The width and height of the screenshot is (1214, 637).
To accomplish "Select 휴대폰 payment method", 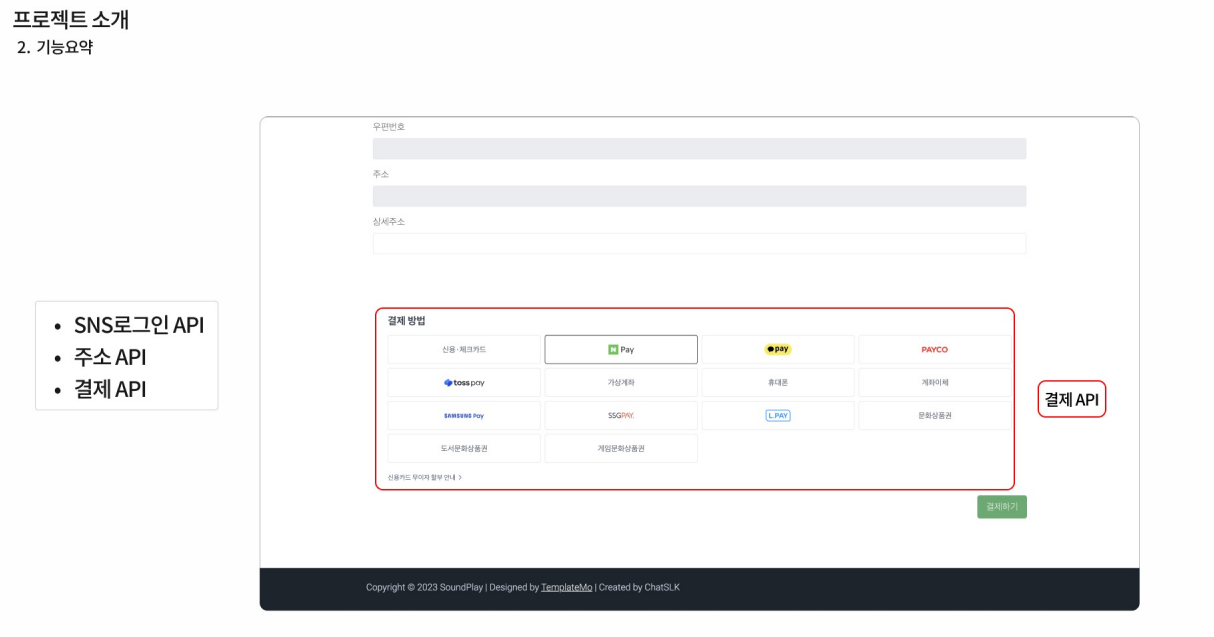I will [x=778, y=383].
